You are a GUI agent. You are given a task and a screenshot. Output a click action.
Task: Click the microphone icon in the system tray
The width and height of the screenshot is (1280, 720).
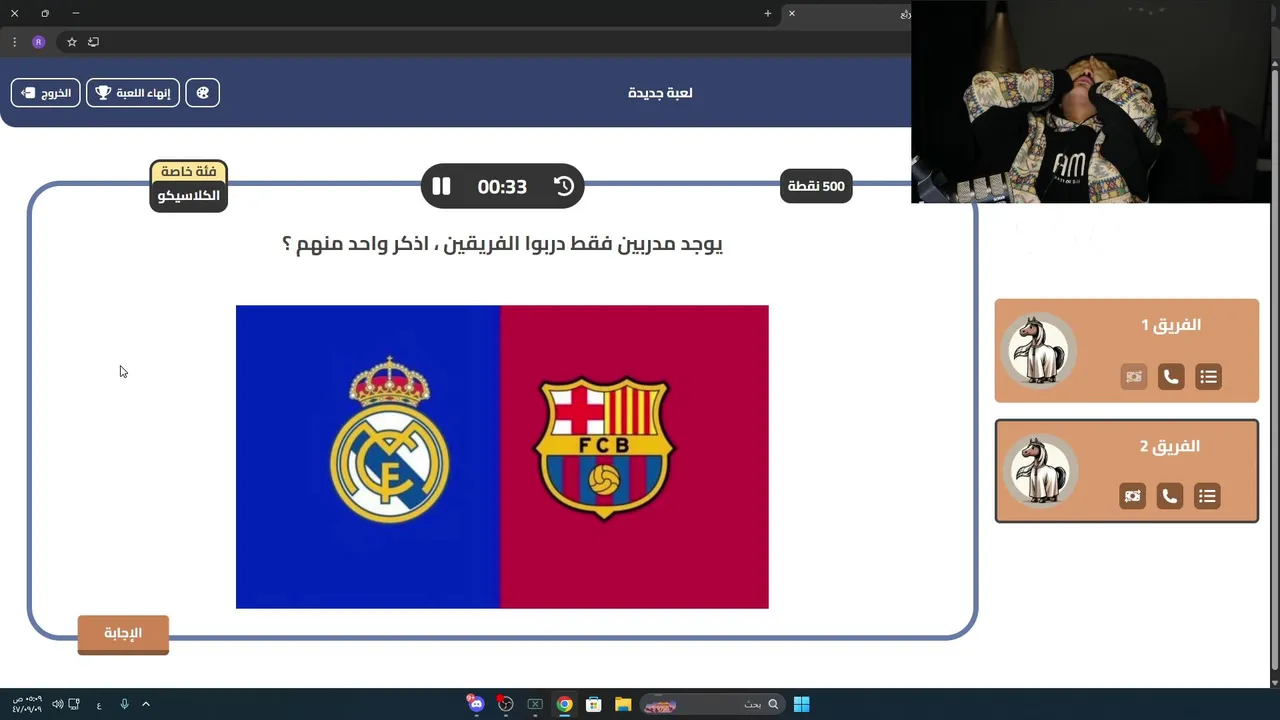[124, 704]
